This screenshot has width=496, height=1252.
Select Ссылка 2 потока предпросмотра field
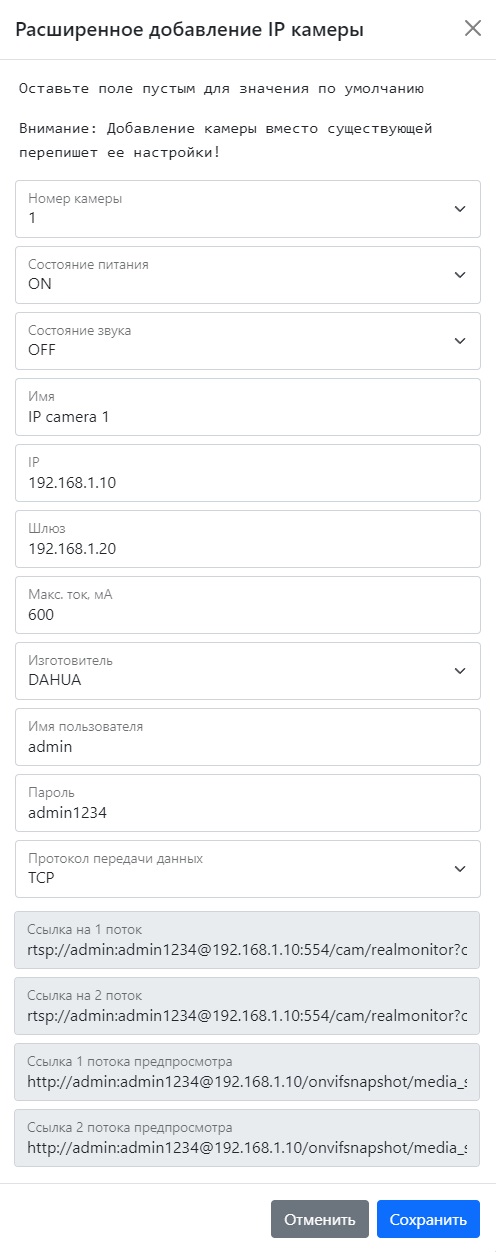click(x=248, y=1138)
